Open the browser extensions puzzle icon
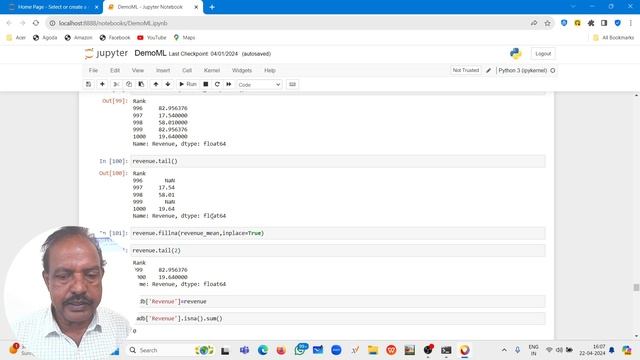Screen dimensions: 640x360 [x=591, y=23]
